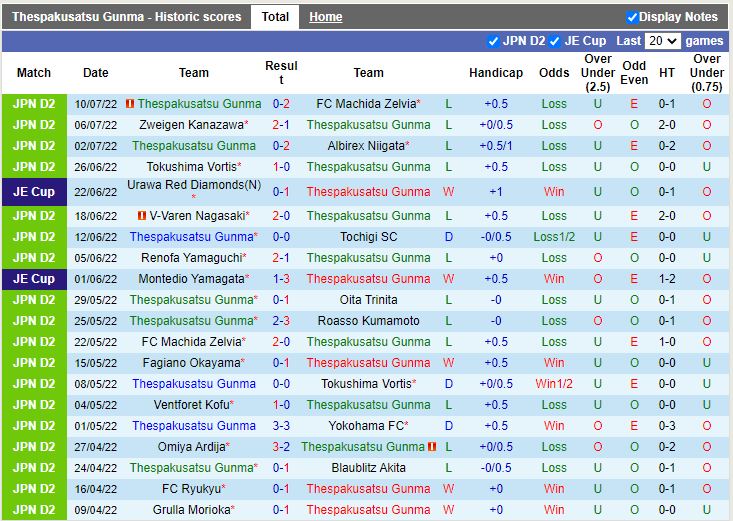
Task: Switch to the Home tab
Action: (x=325, y=17)
